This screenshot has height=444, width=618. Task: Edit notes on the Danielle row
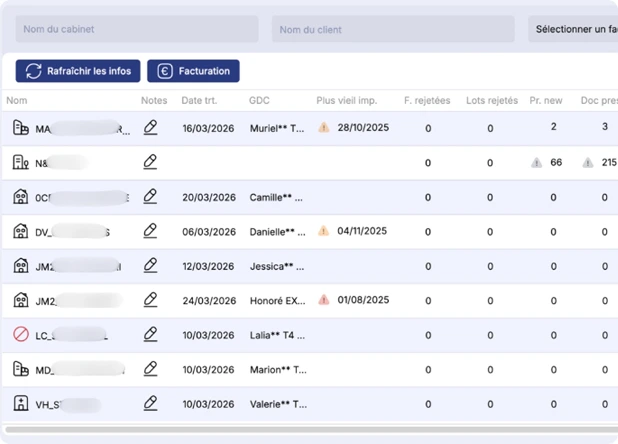(150, 231)
